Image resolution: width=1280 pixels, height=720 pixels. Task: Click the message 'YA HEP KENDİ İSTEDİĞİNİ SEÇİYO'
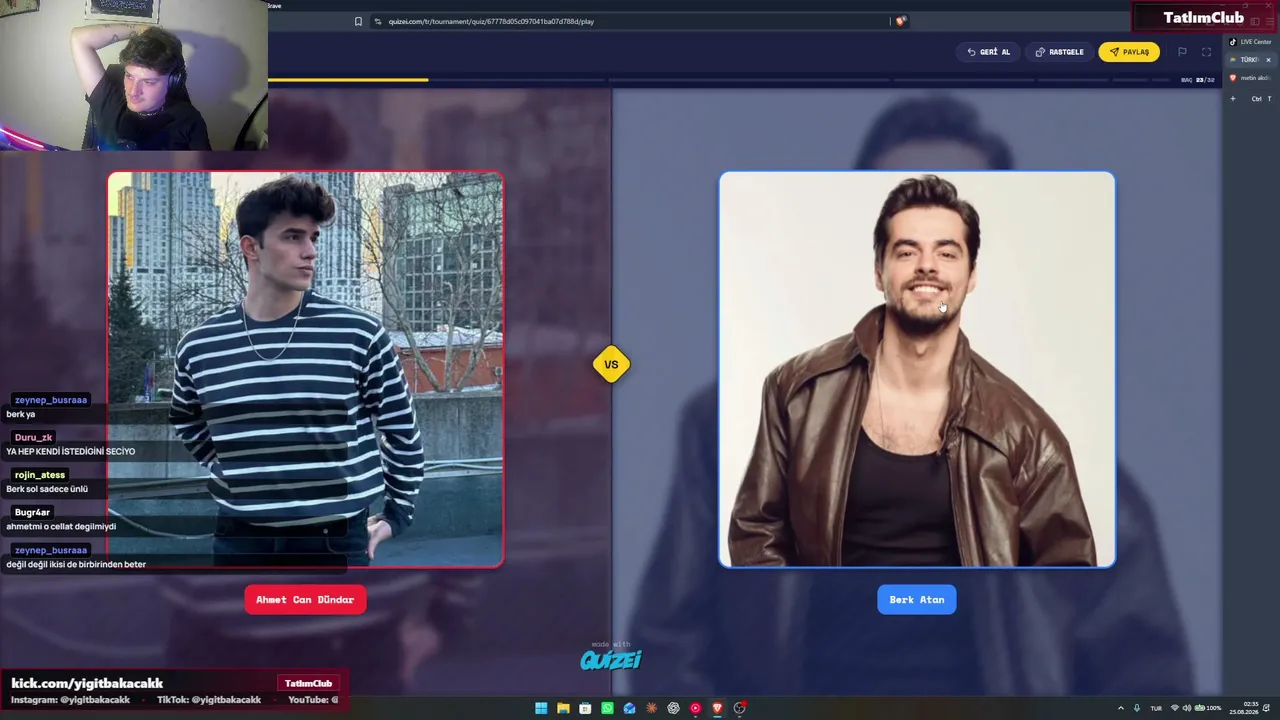point(70,452)
